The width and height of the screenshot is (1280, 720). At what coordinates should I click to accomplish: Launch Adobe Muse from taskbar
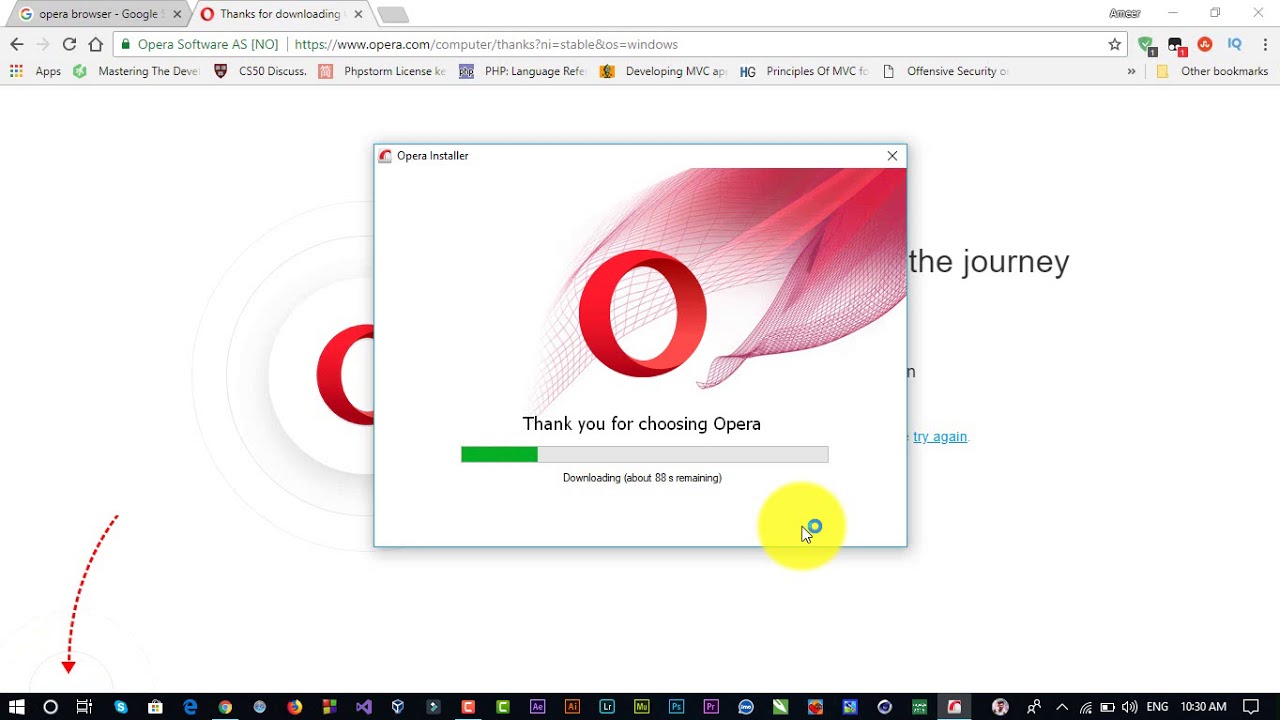coord(641,707)
